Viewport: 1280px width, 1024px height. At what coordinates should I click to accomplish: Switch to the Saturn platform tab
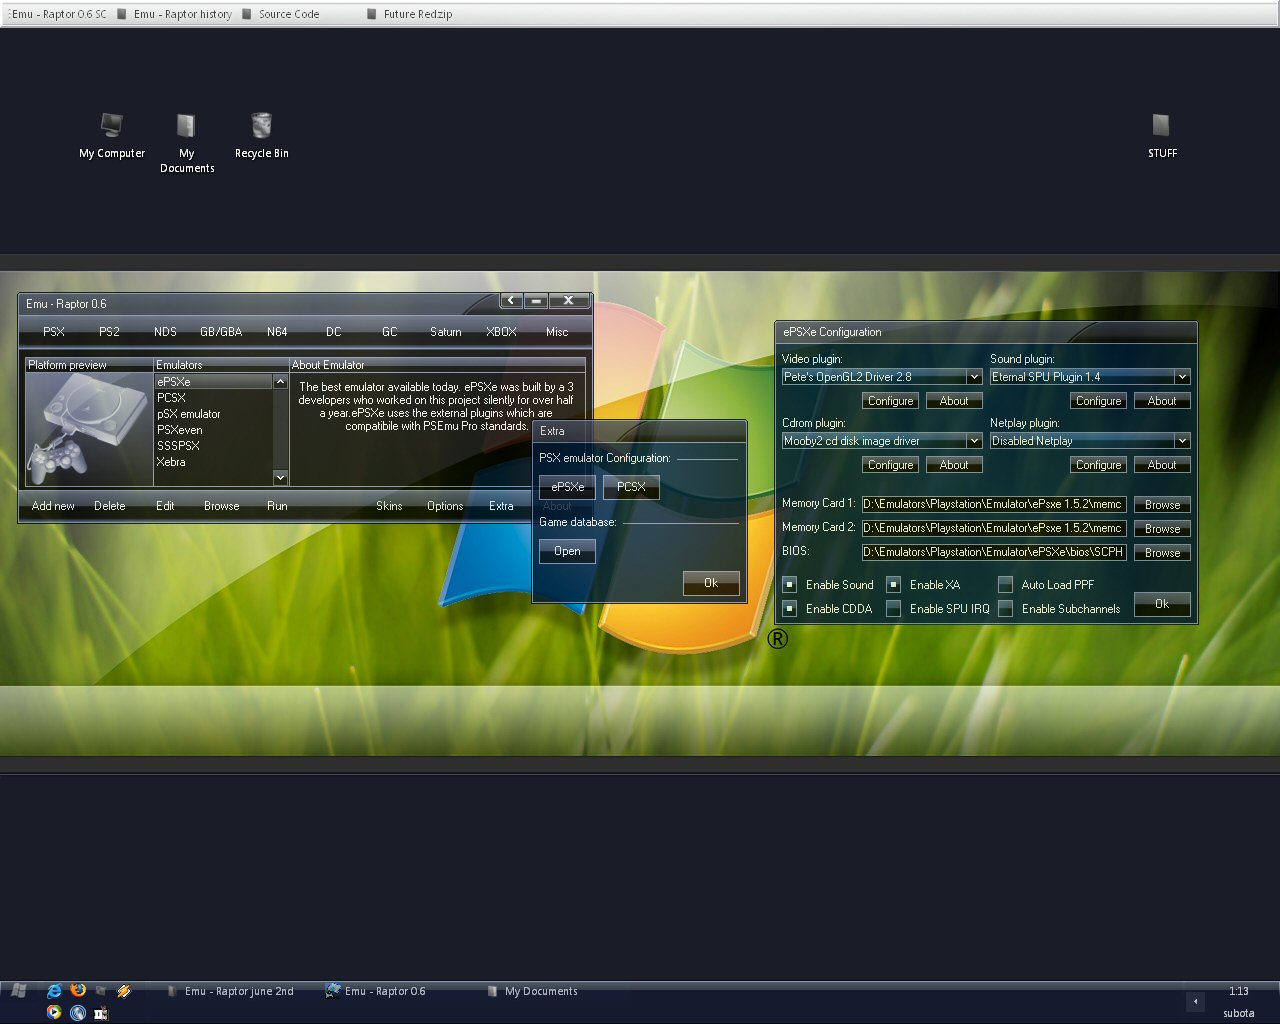[x=446, y=331]
